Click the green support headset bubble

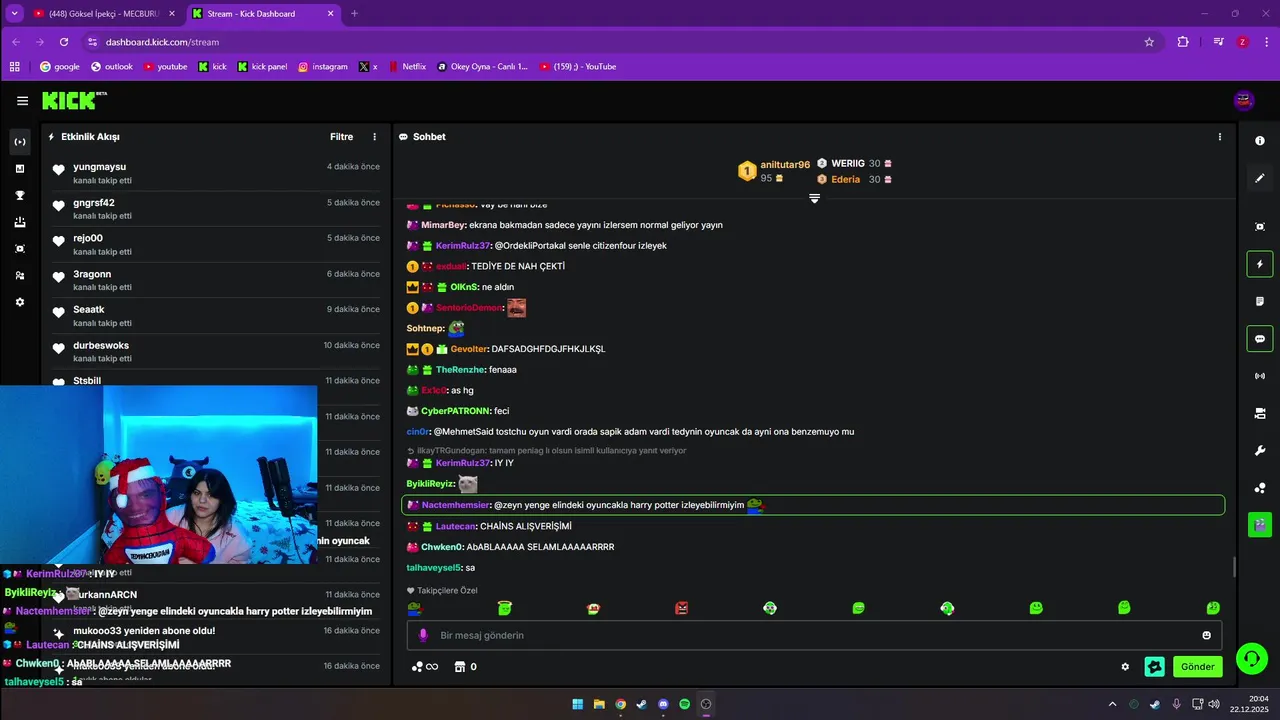click(1251, 658)
